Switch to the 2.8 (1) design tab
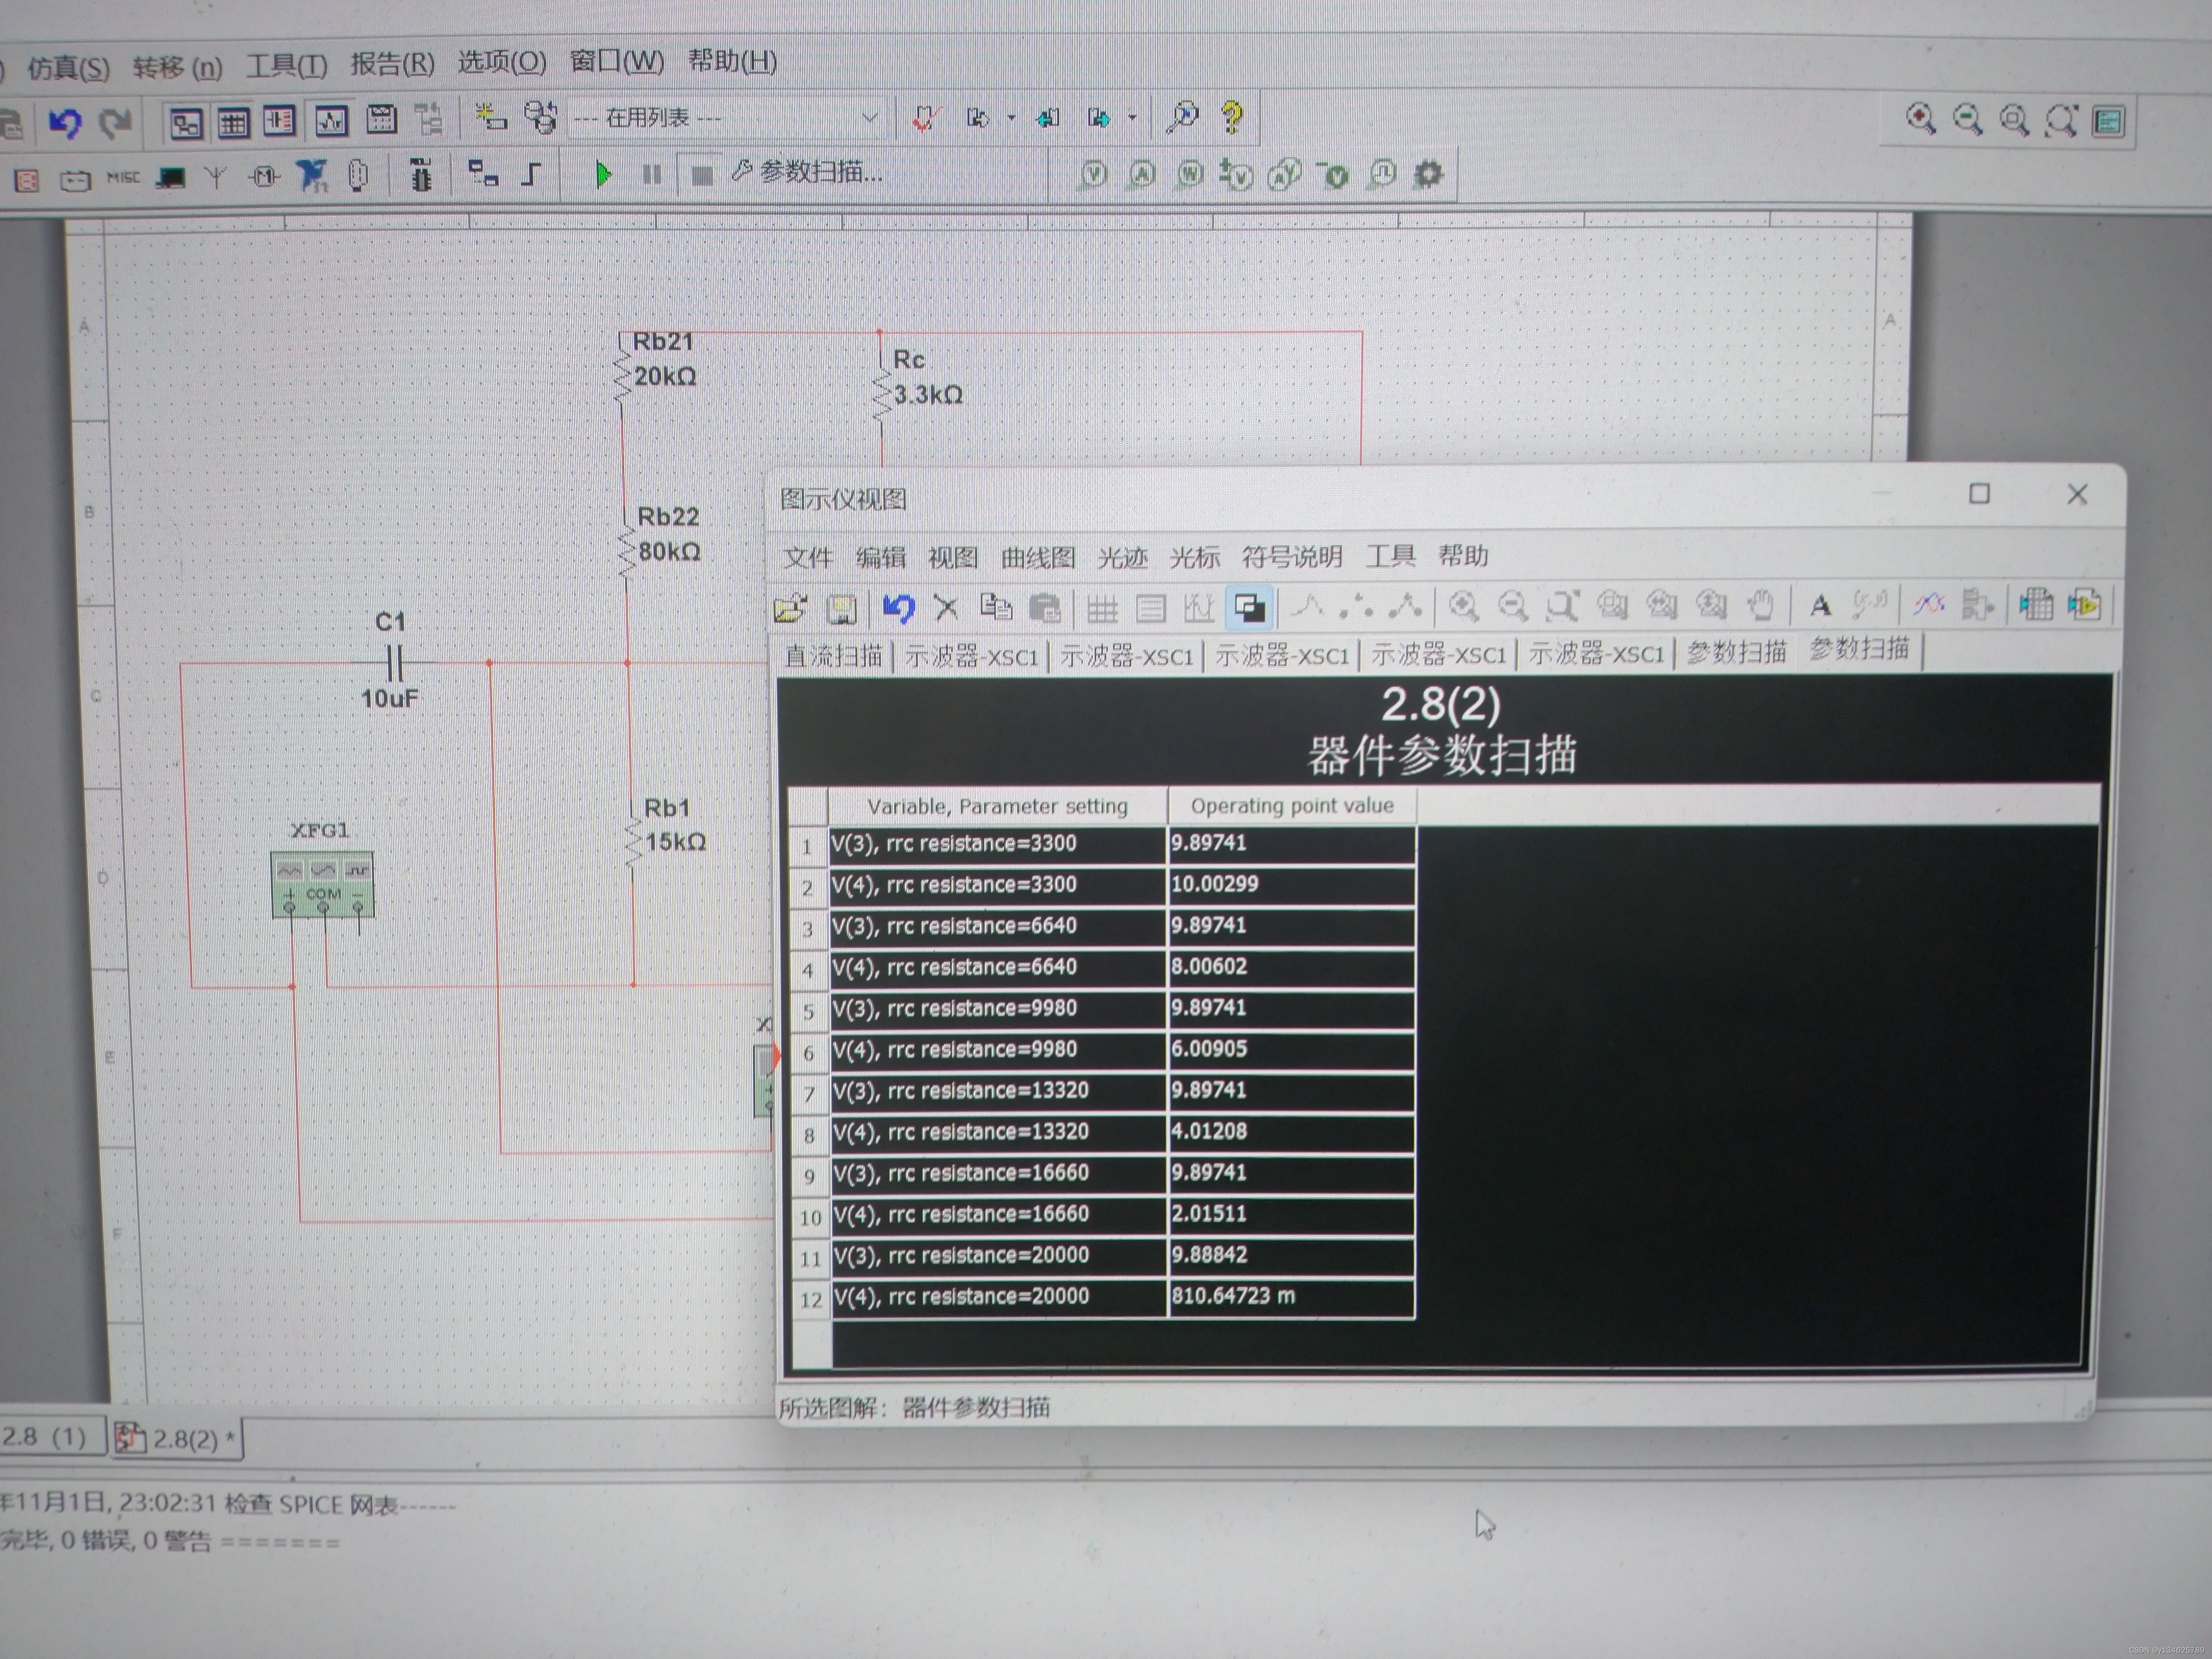The width and height of the screenshot is (2212, 1659). coord(45,1437)
